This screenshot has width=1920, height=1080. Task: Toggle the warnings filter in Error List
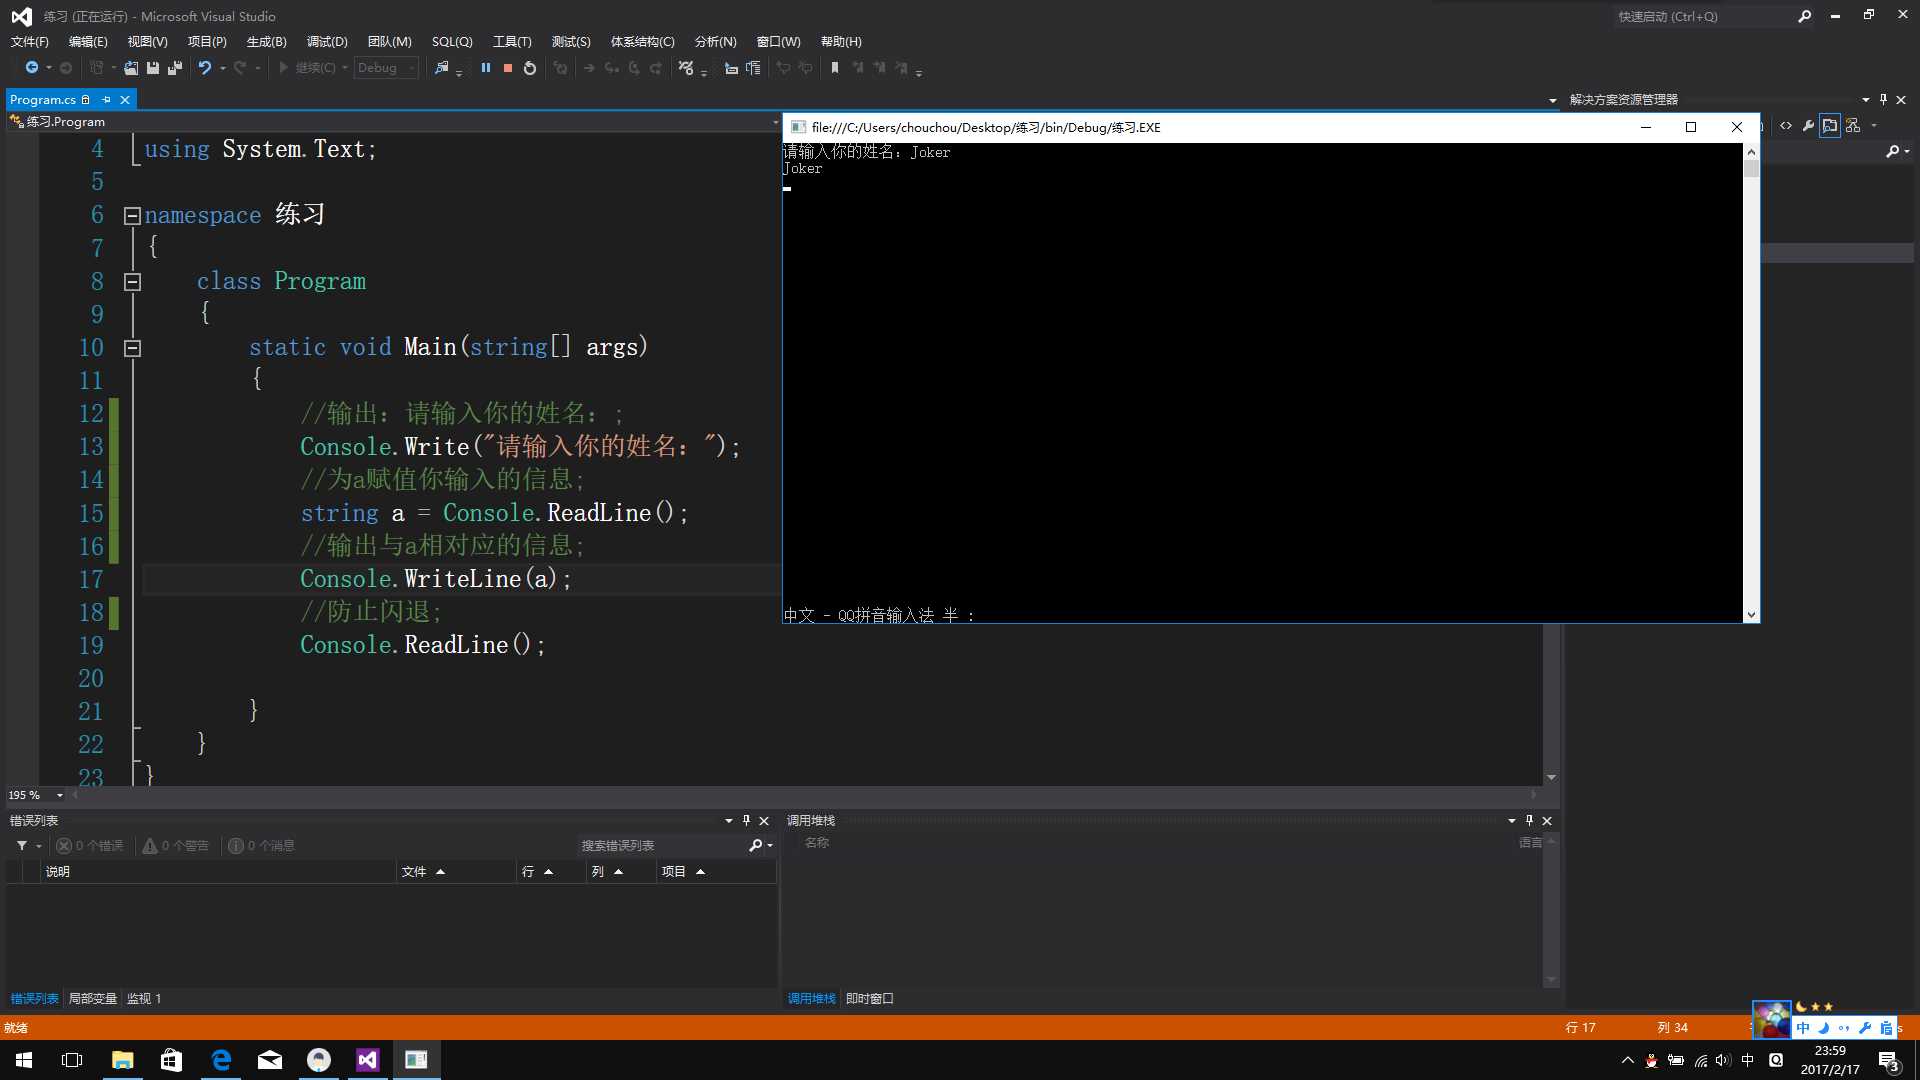click(176, 846)
